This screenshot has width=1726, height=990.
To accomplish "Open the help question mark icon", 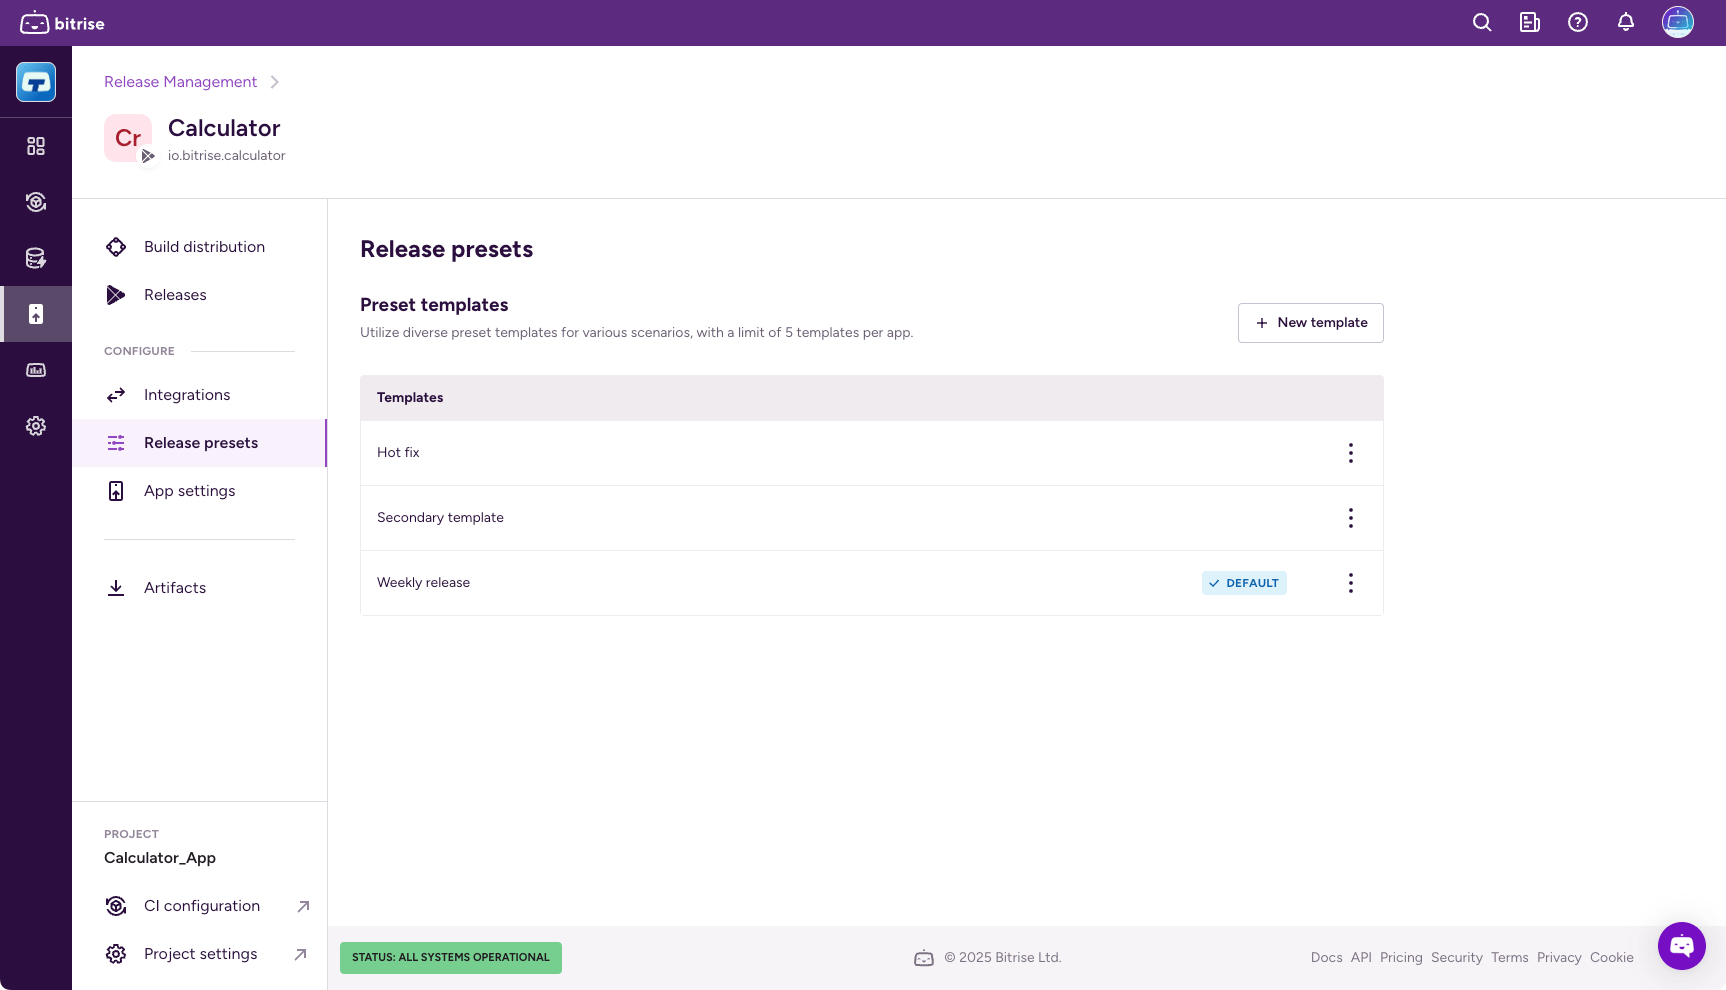I will [1578, 22].
